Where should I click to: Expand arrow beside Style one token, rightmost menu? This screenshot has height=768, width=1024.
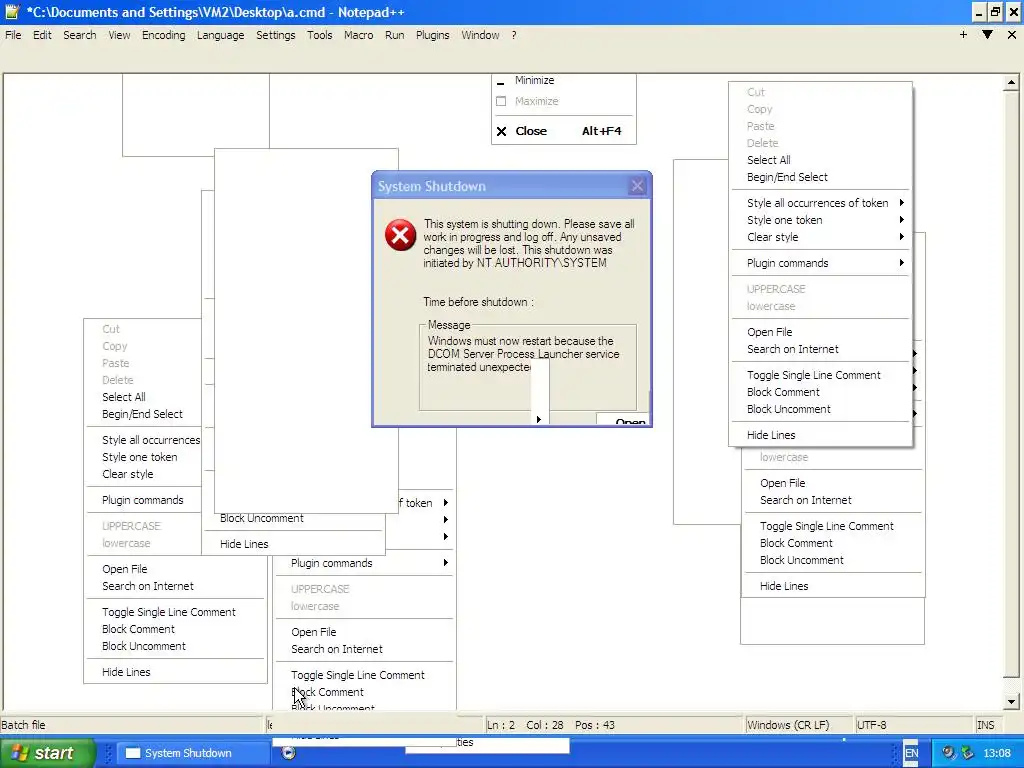pos(901,219)
